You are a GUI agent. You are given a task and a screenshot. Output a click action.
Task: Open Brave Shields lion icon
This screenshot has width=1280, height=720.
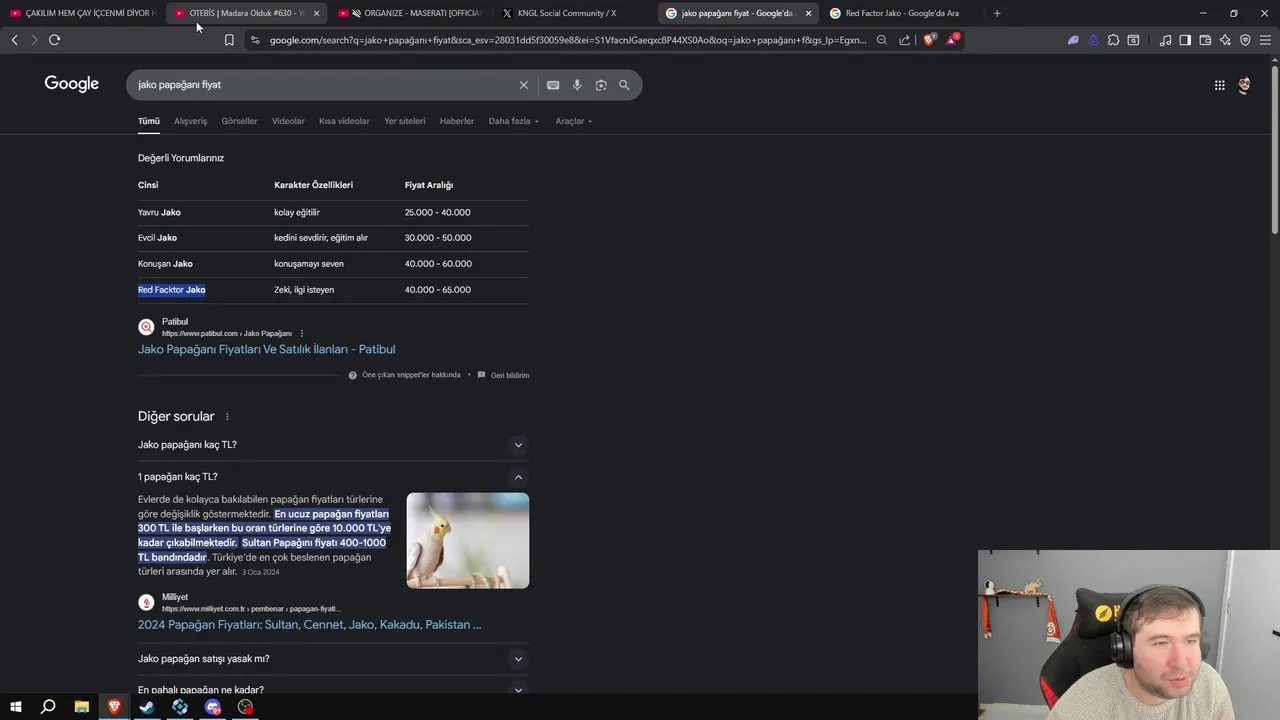coord(929,40)
